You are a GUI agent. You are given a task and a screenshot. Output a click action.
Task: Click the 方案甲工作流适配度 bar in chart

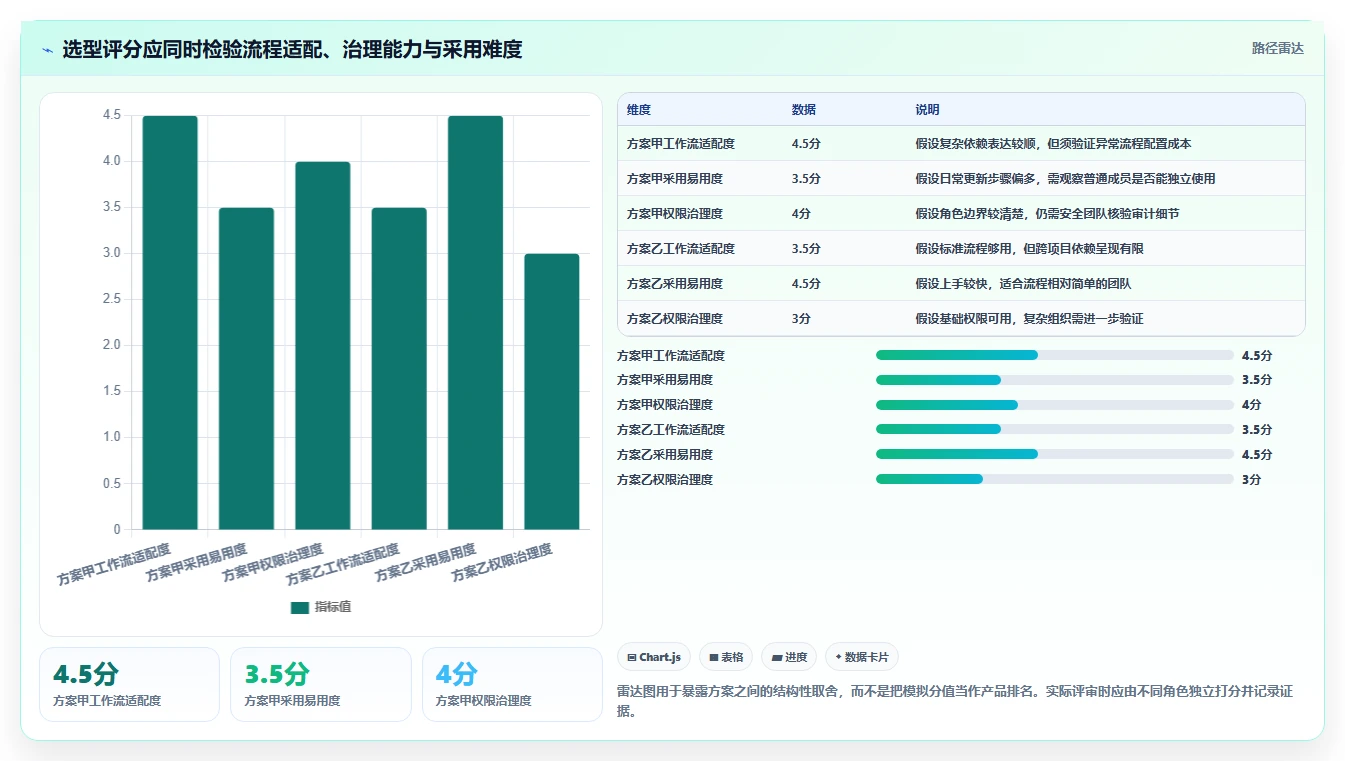point(170,322)
